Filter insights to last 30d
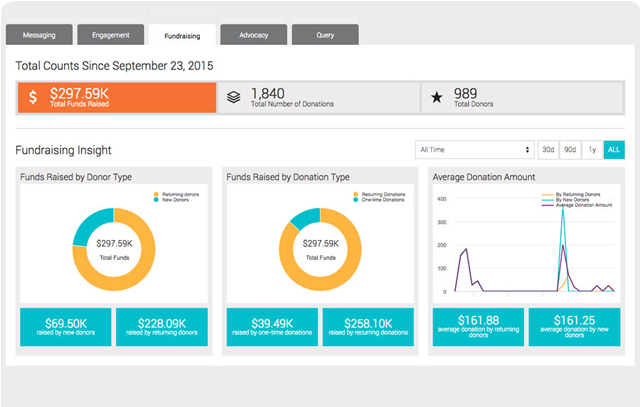This screenshot has width=640, height=407. 548,150
